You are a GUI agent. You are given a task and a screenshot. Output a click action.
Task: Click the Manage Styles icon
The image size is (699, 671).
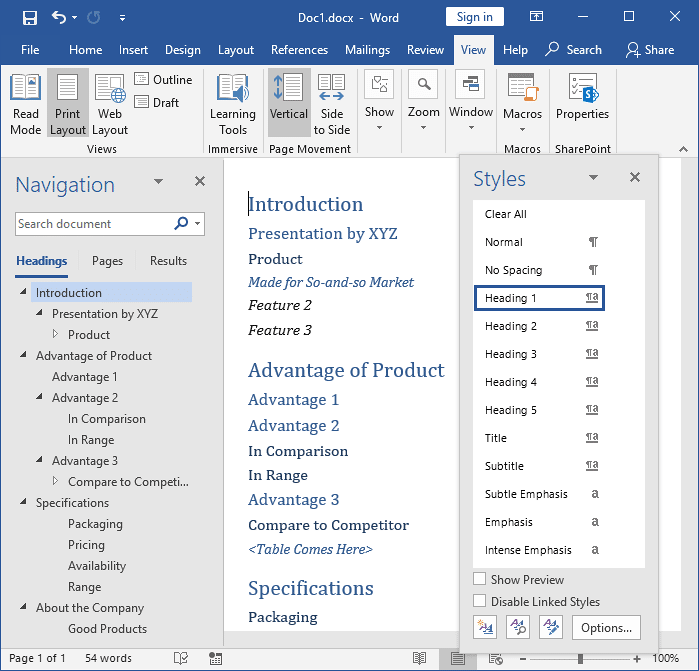[x=550, y=628]
